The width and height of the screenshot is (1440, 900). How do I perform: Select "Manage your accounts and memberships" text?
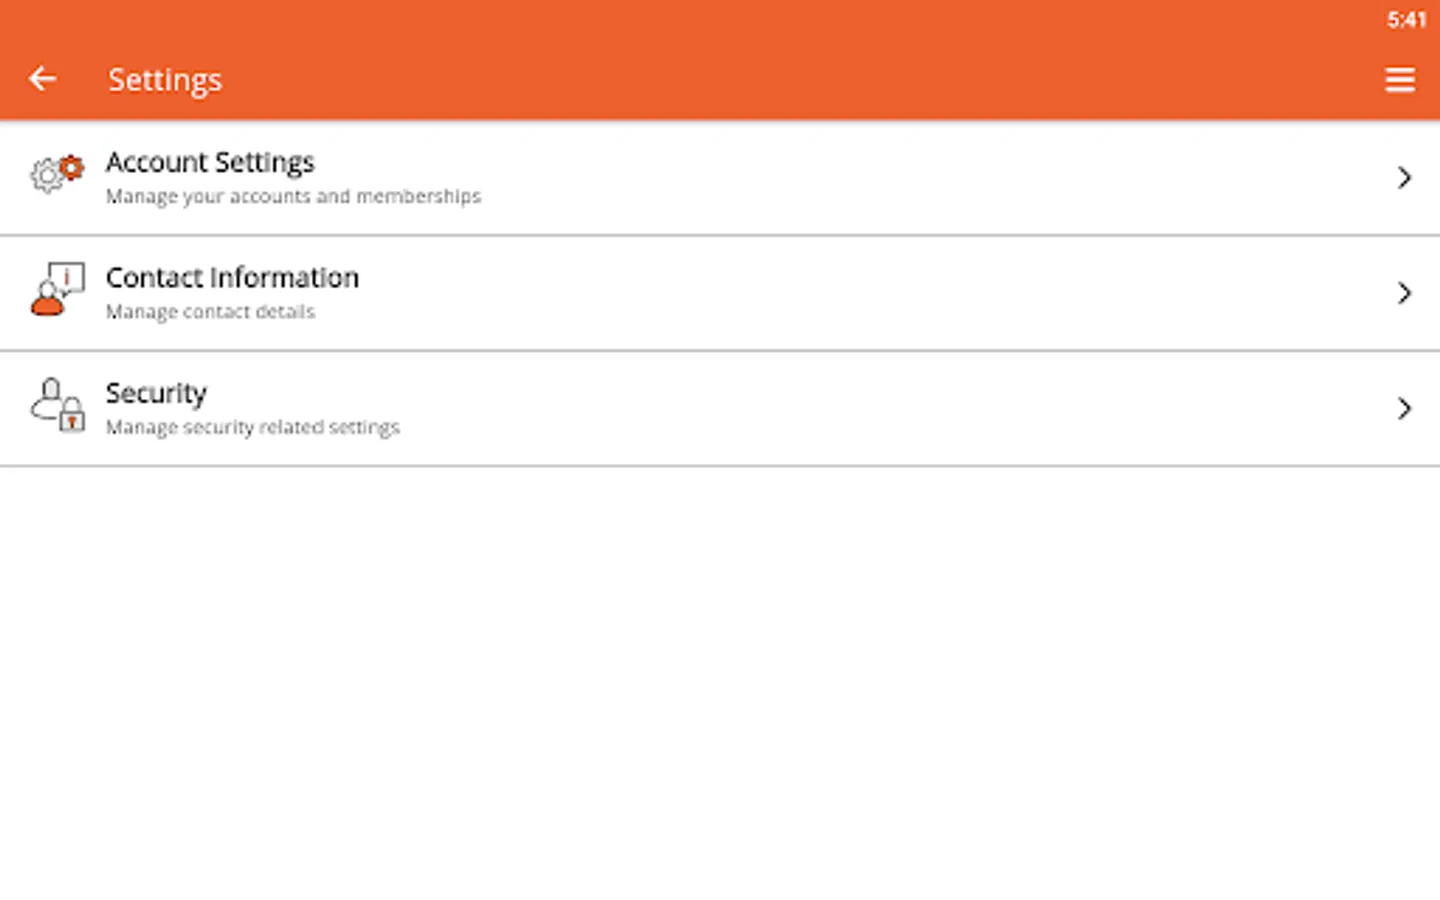point(293,196)
